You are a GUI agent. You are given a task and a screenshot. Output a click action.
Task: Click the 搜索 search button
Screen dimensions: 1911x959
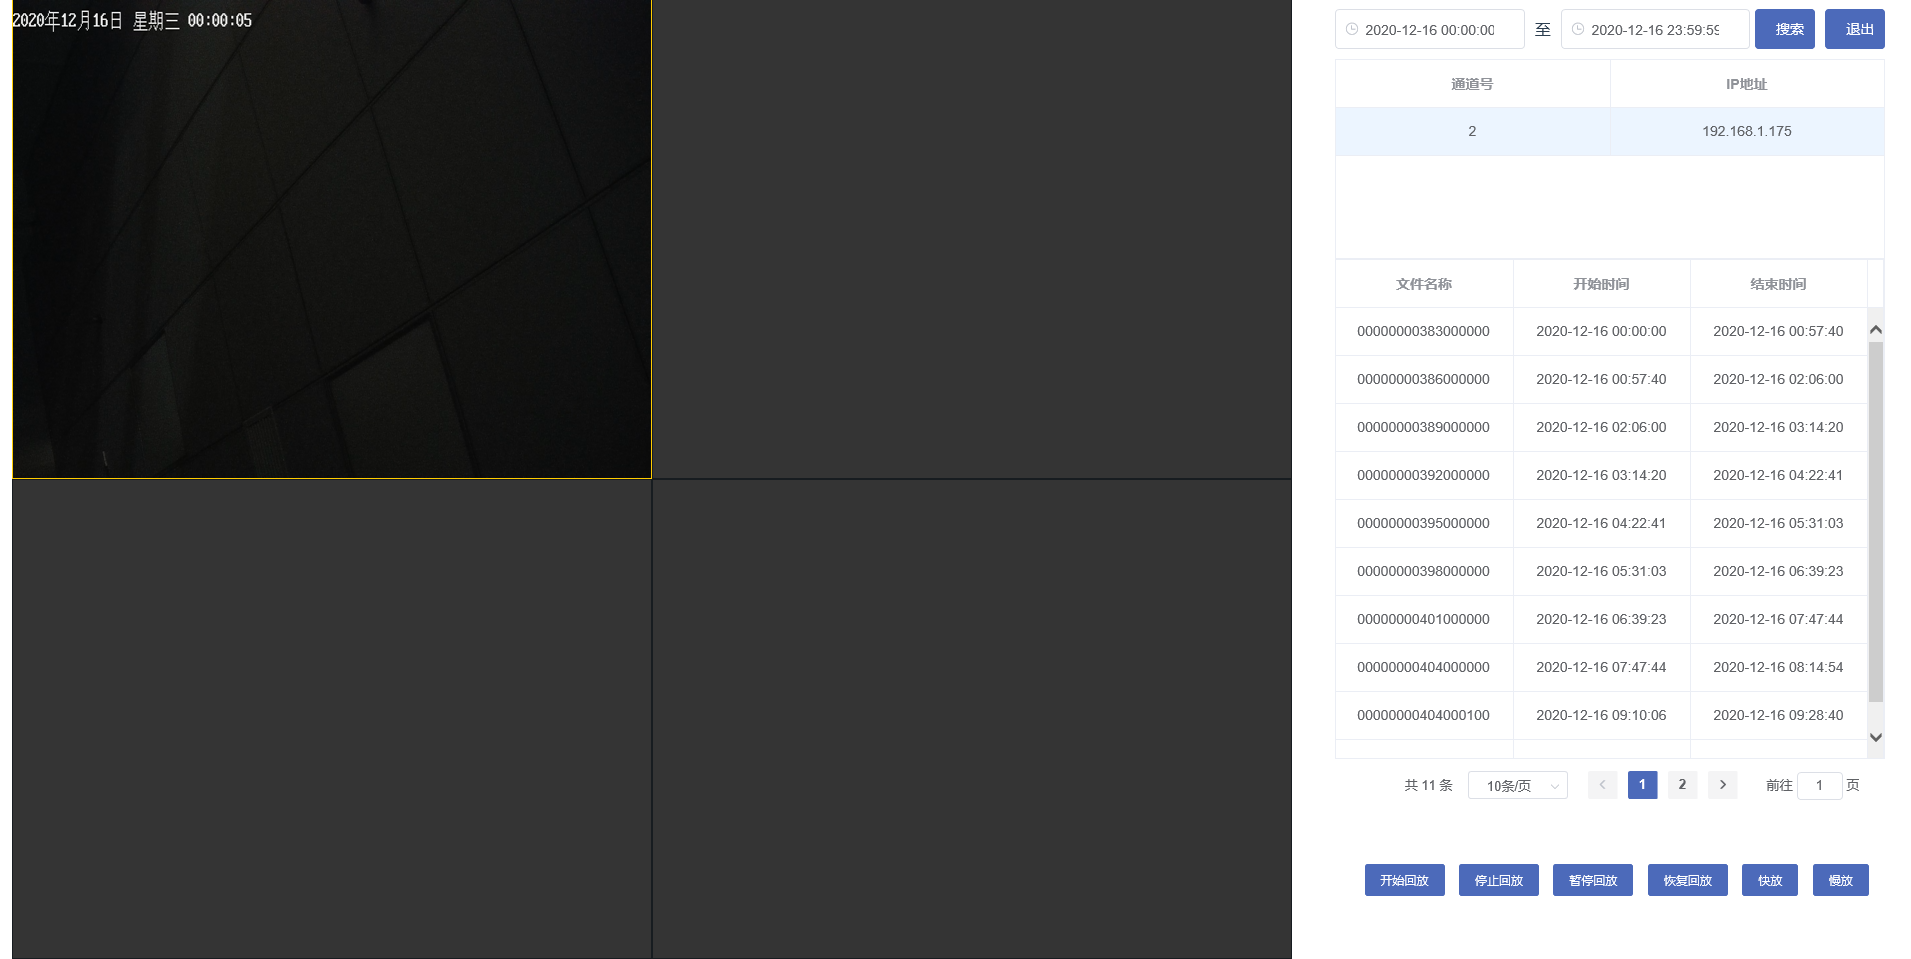point(1784,29)
